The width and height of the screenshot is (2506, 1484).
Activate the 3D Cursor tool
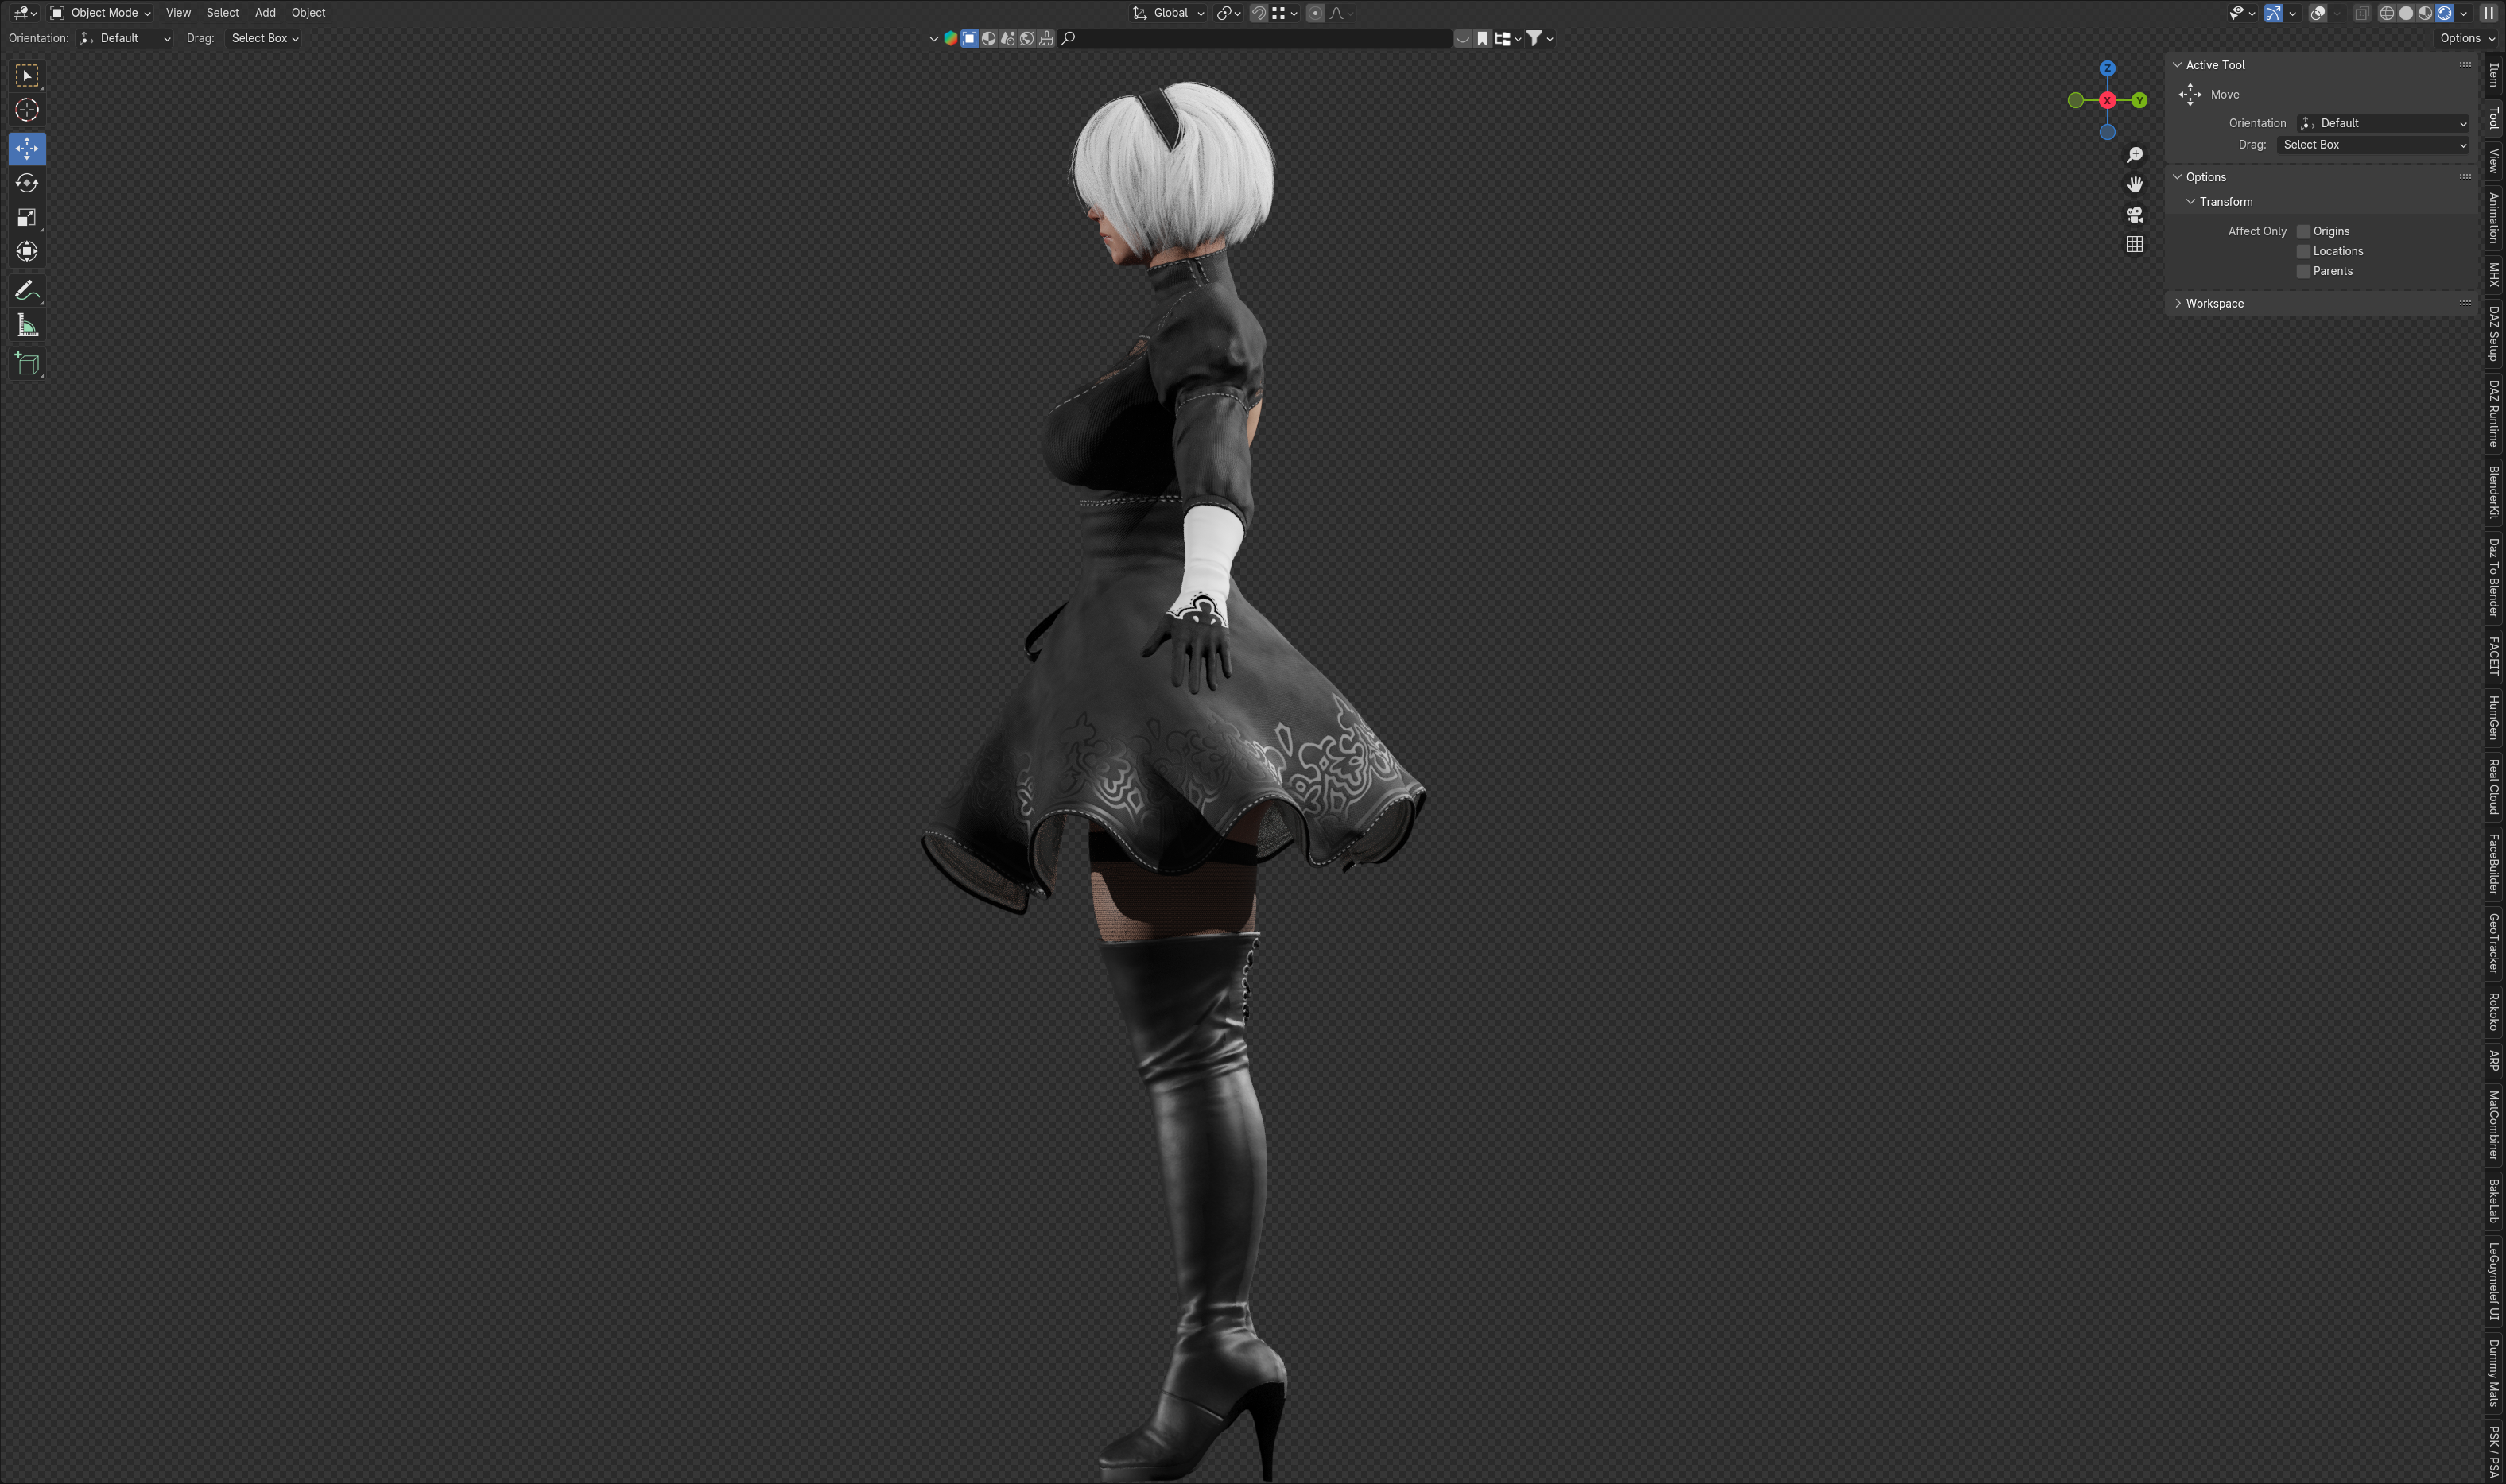coord(27,110)
